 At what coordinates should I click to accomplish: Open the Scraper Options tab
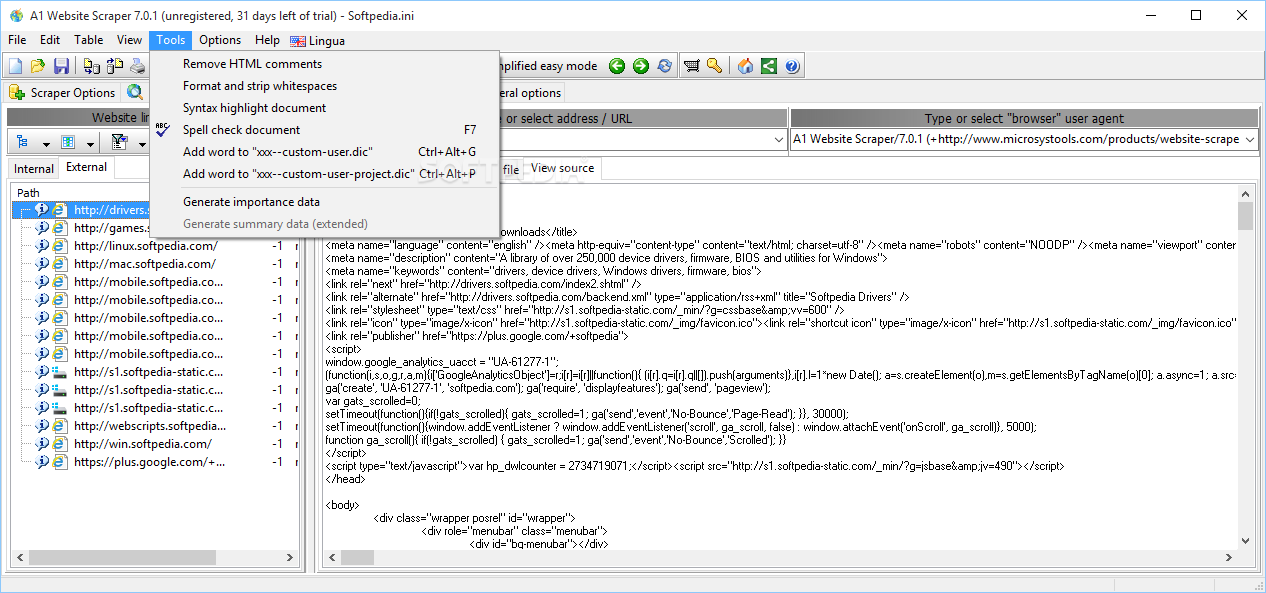click(x=63, y=92)
